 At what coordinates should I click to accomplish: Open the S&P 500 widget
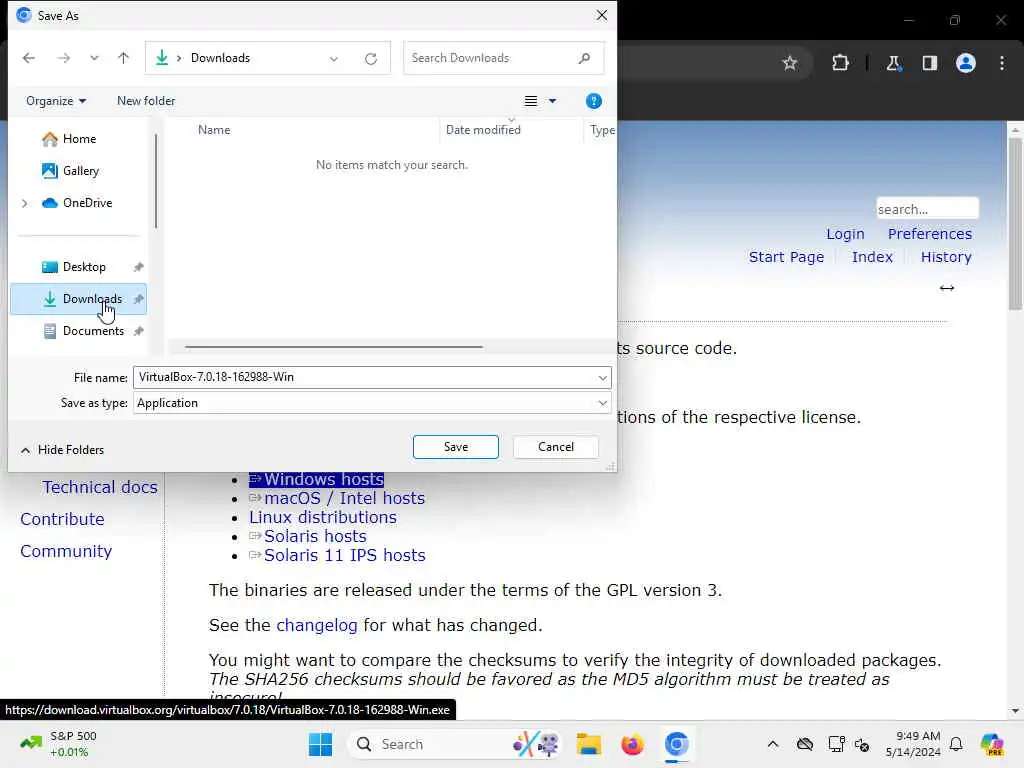coord(59,744)
